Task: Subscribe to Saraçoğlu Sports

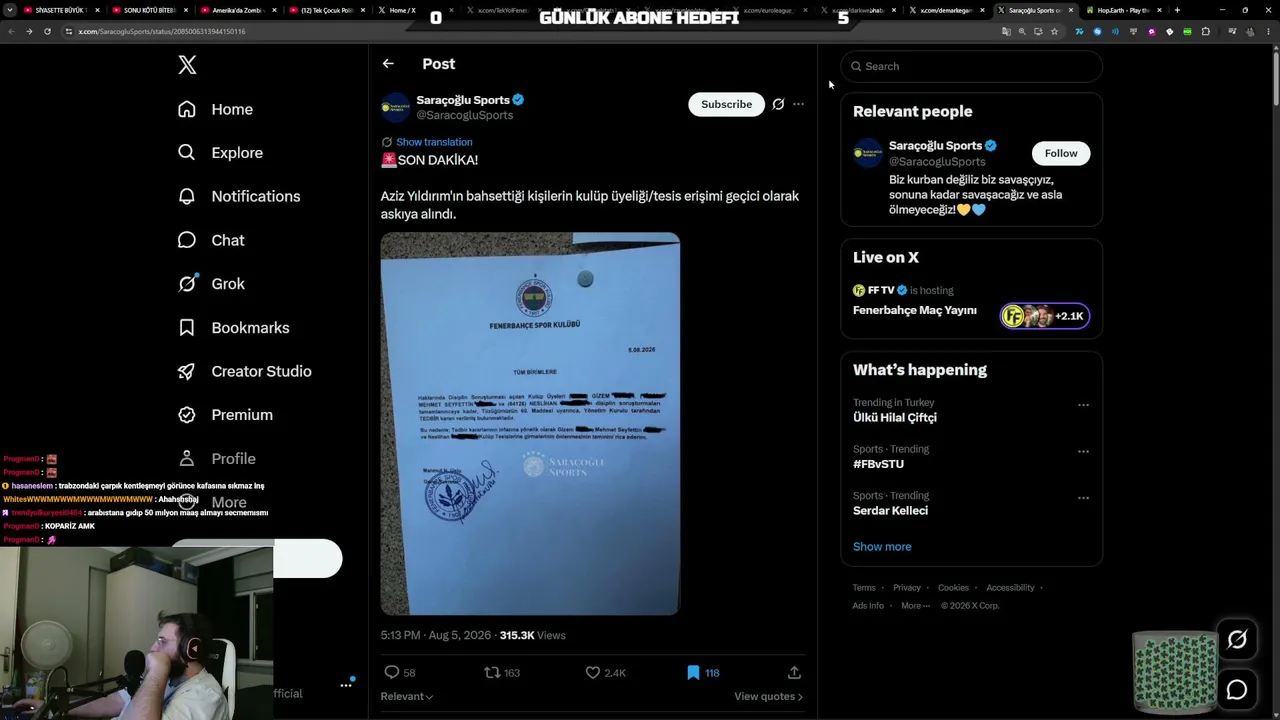Action: pos(726,104)
